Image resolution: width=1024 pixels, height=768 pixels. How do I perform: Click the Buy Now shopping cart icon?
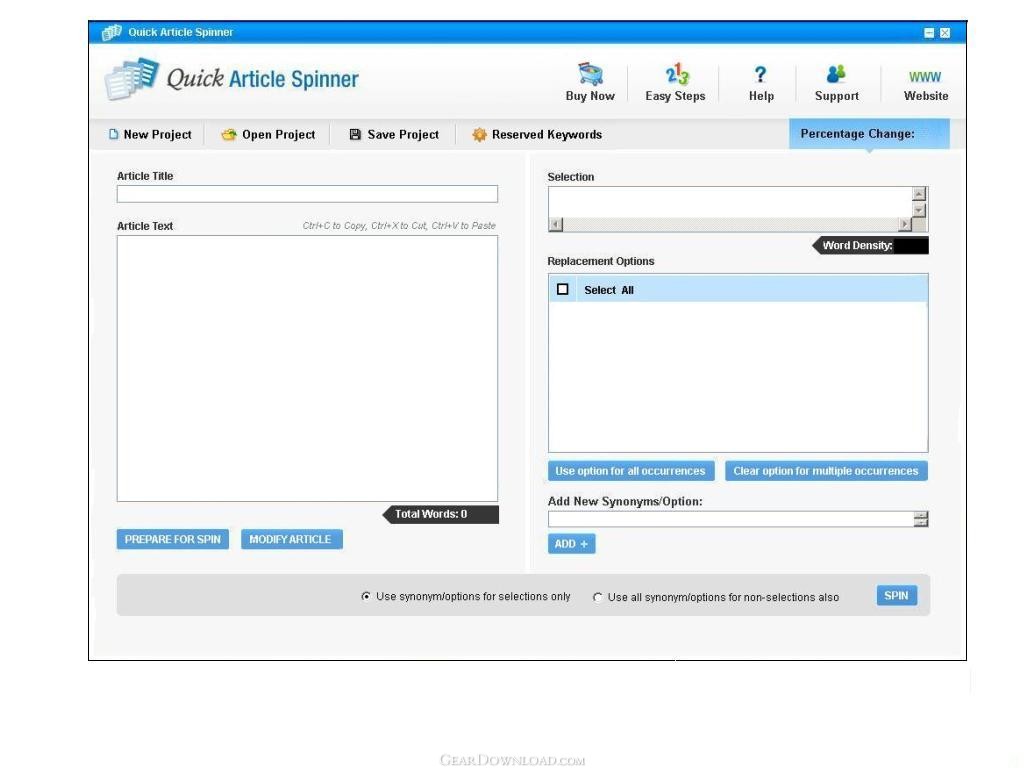[x=590, y=74]
